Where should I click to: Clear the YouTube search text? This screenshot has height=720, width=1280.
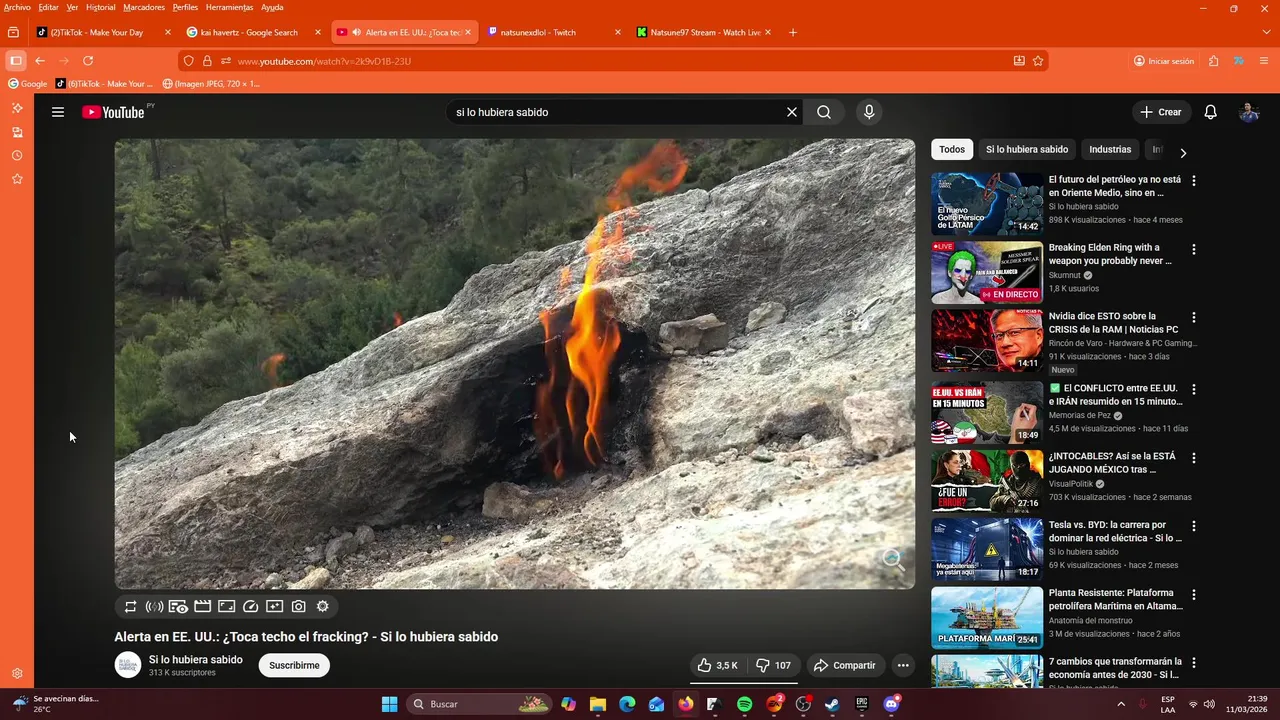click(x=792, y=112)
